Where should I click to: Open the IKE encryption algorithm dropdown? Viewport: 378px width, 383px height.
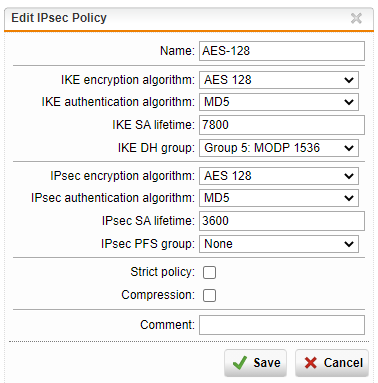click(279, 80)
